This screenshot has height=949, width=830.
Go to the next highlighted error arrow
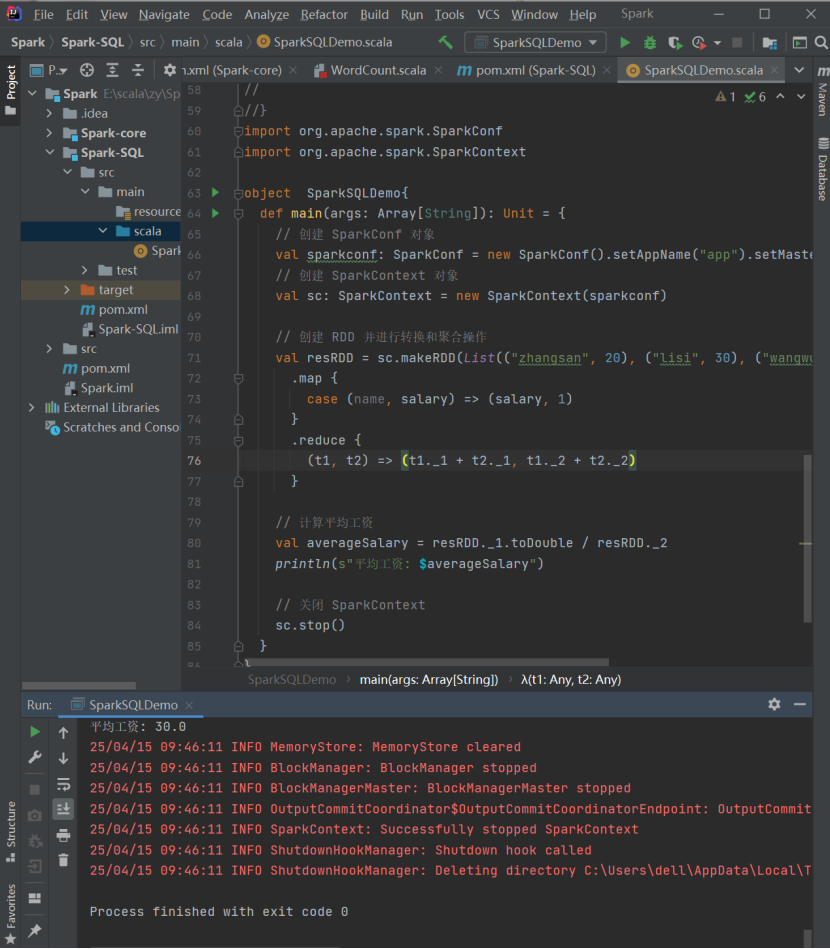(x=801, y=96)
